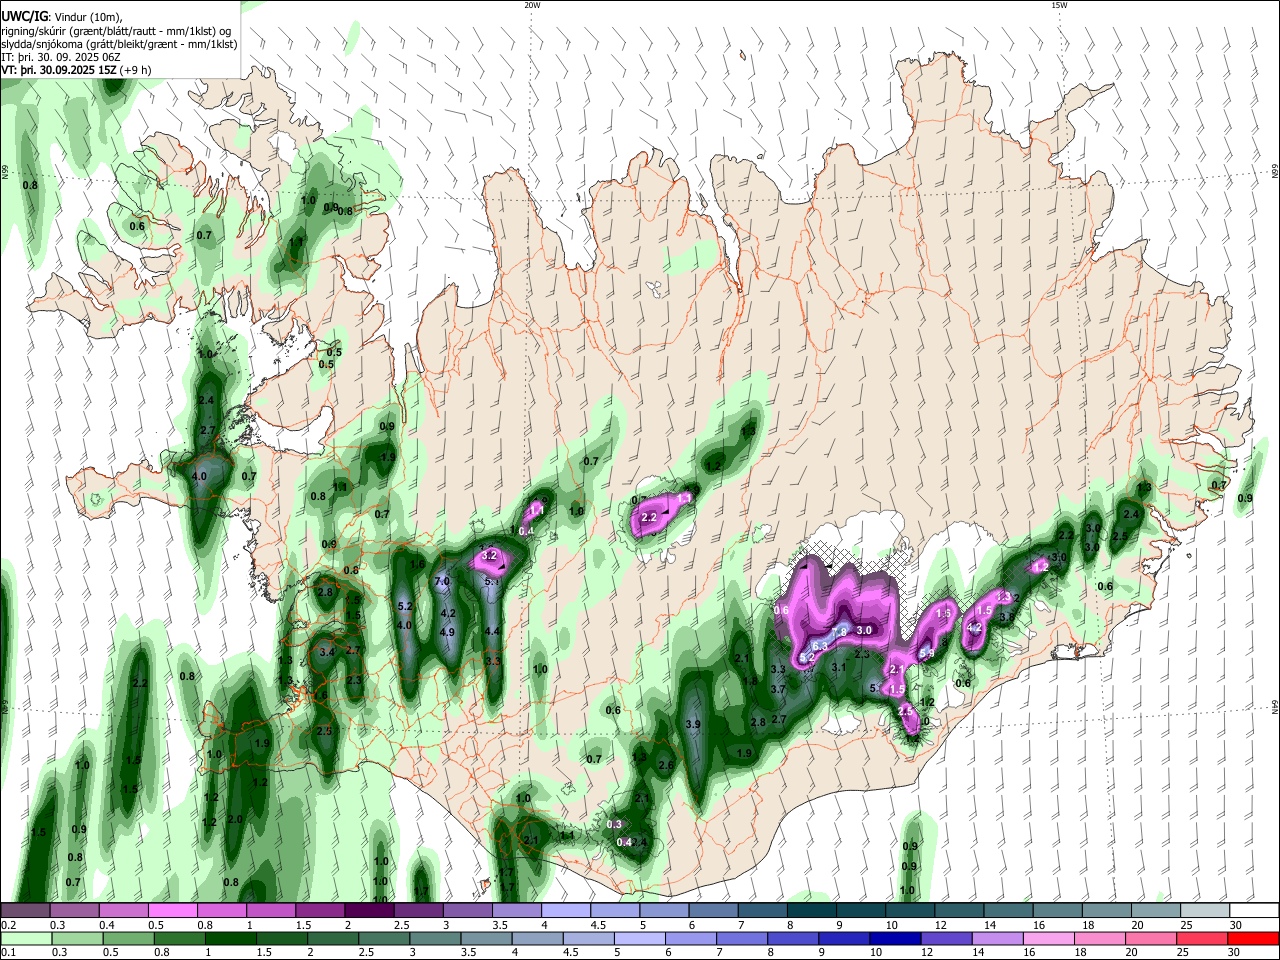Click the 3.7 precipitation value on the map
Viewport: 1280px width, 960px height.
click(779, 689)
